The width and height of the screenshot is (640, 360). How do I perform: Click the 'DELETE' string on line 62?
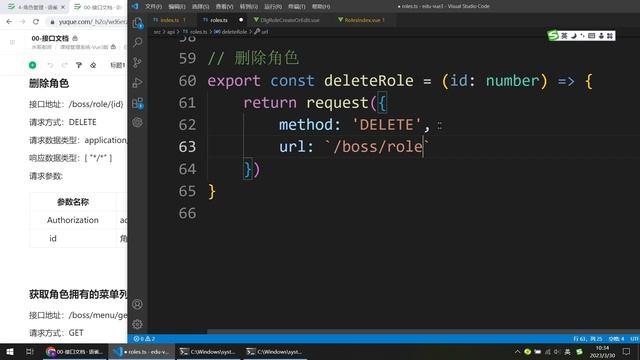tap(387, 124)
